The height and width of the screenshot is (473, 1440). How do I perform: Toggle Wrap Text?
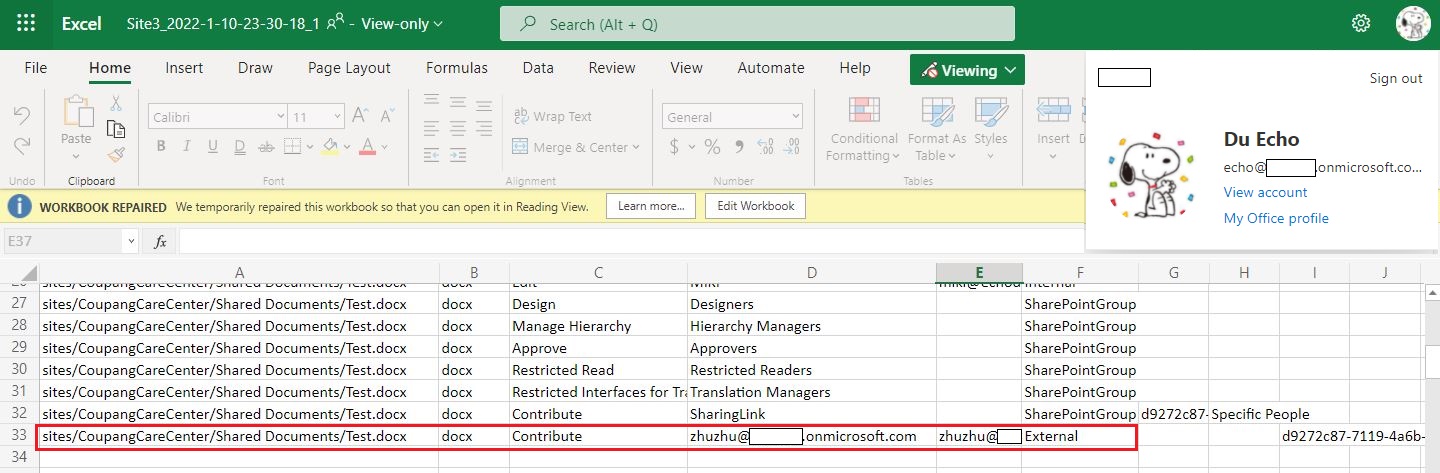552,117
